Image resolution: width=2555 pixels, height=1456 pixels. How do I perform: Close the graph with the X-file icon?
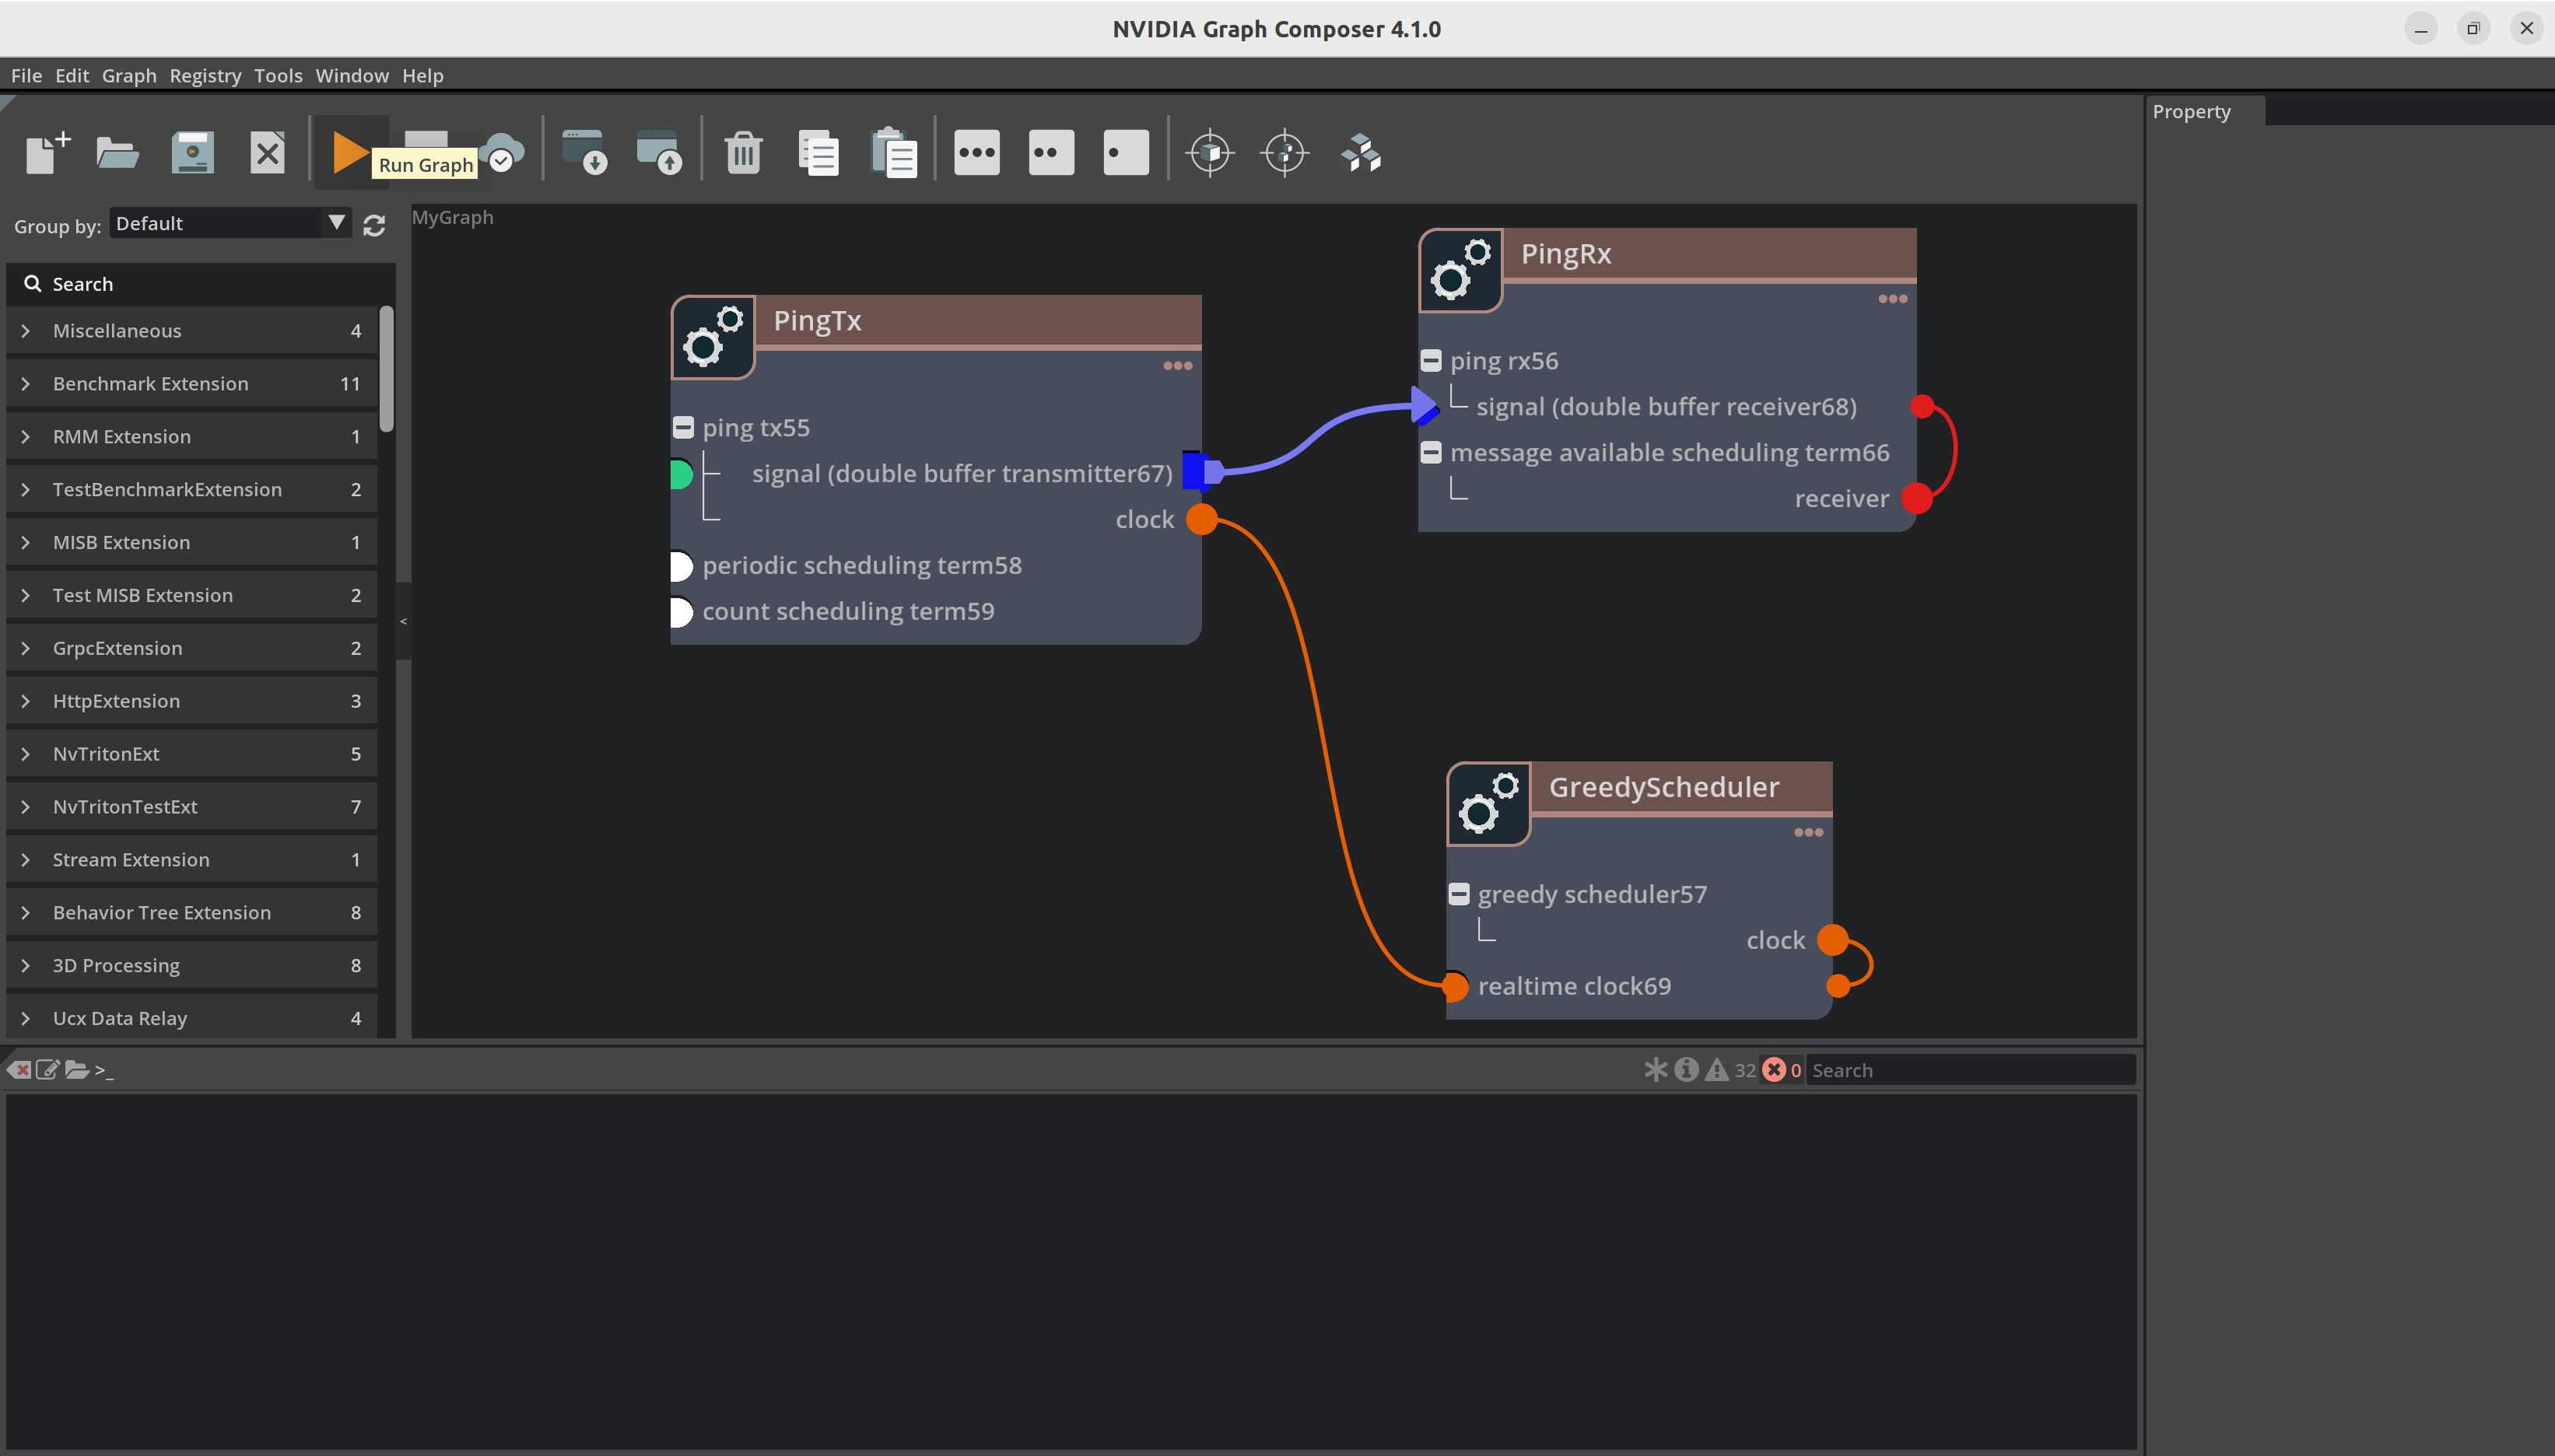(267, 153)
